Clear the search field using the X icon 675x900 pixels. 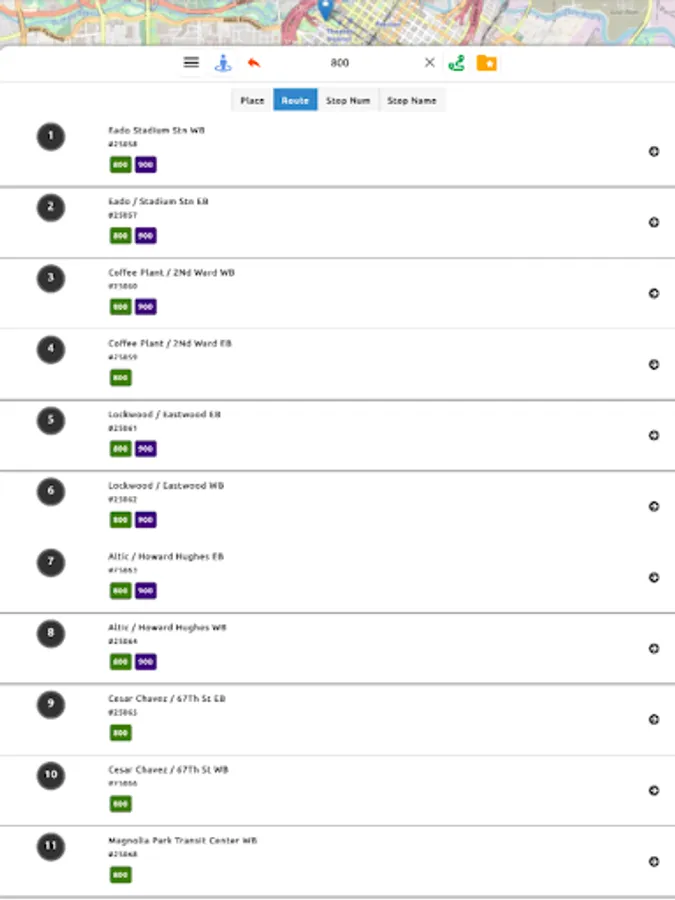(x=429, y=62)
